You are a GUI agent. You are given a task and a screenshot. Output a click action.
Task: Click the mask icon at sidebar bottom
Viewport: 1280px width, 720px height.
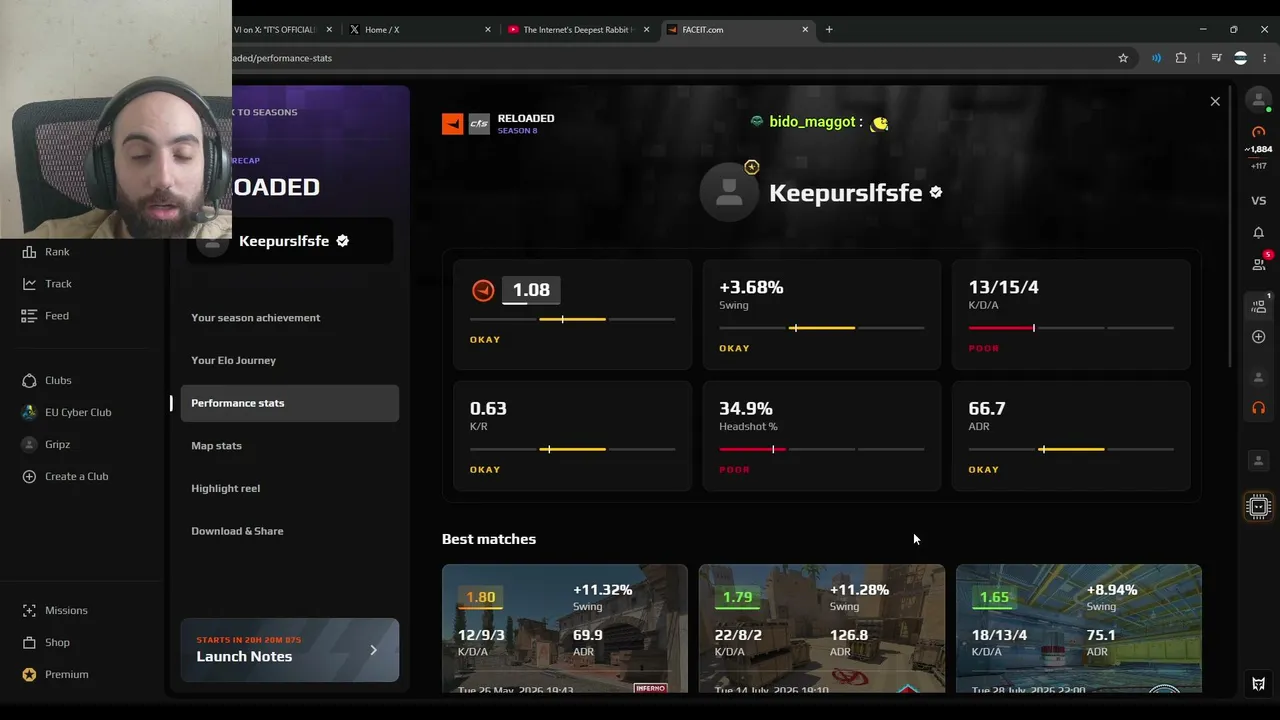click(x=1259, y=685)
